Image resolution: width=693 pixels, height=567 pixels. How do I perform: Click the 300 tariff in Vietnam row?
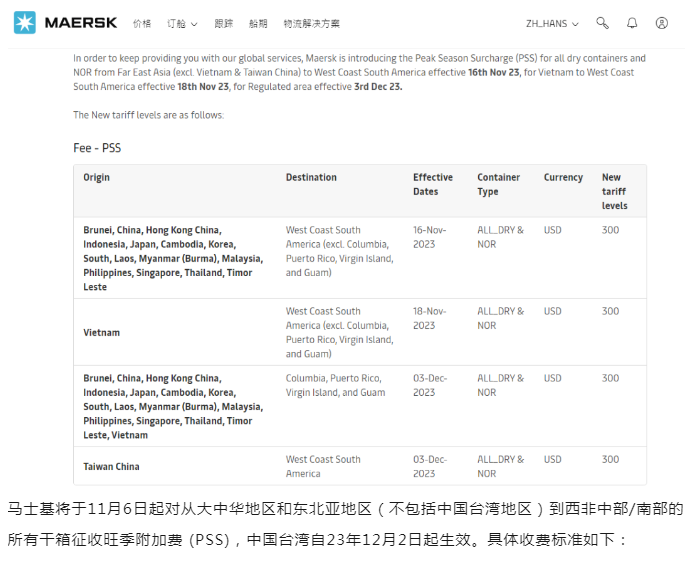[x=610, y=311]
